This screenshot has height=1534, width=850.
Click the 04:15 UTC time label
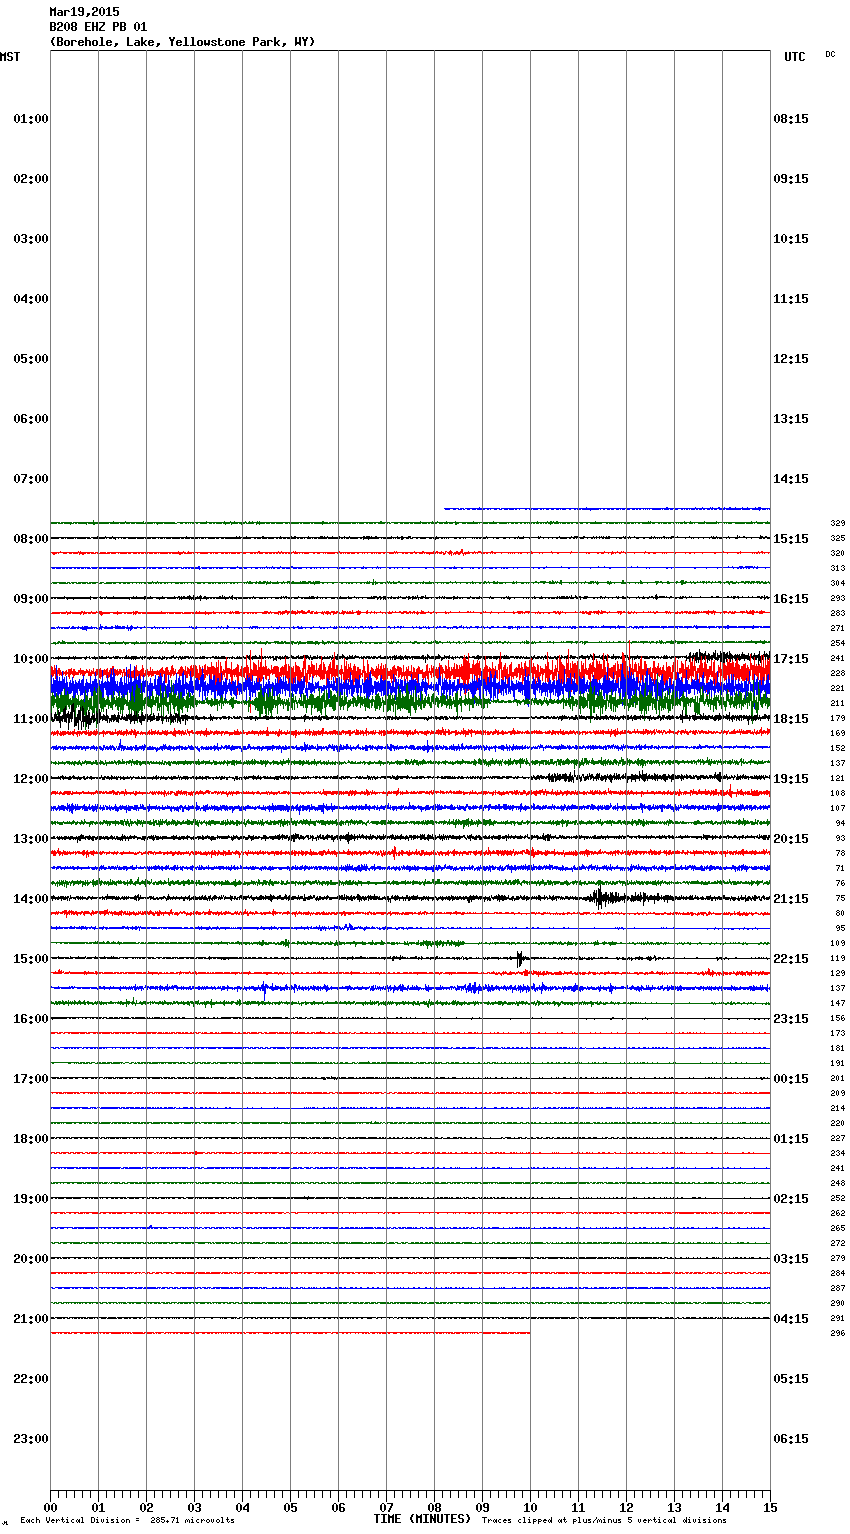791,1319
